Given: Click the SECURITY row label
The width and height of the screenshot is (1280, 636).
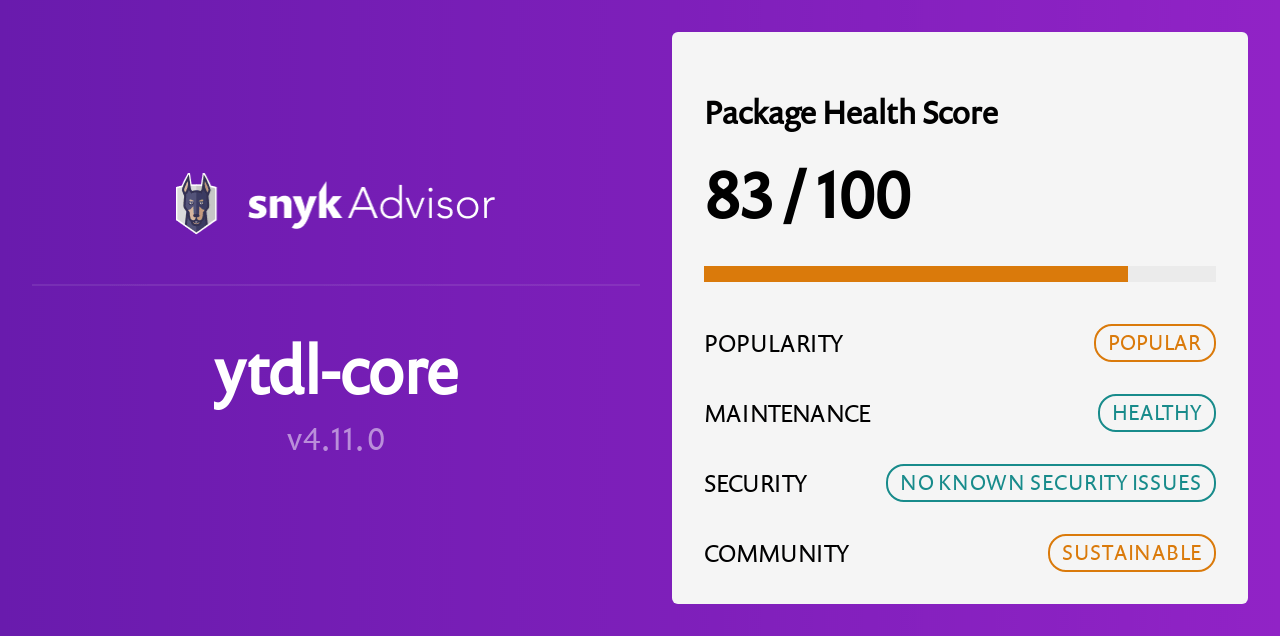Looking at the screenshot, I should point(755,484).
